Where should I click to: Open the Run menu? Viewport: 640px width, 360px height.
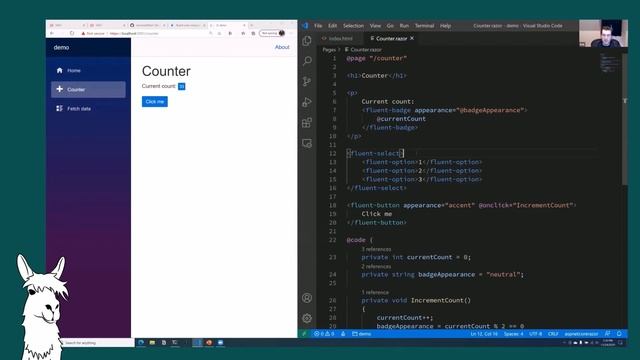point(404,25)
